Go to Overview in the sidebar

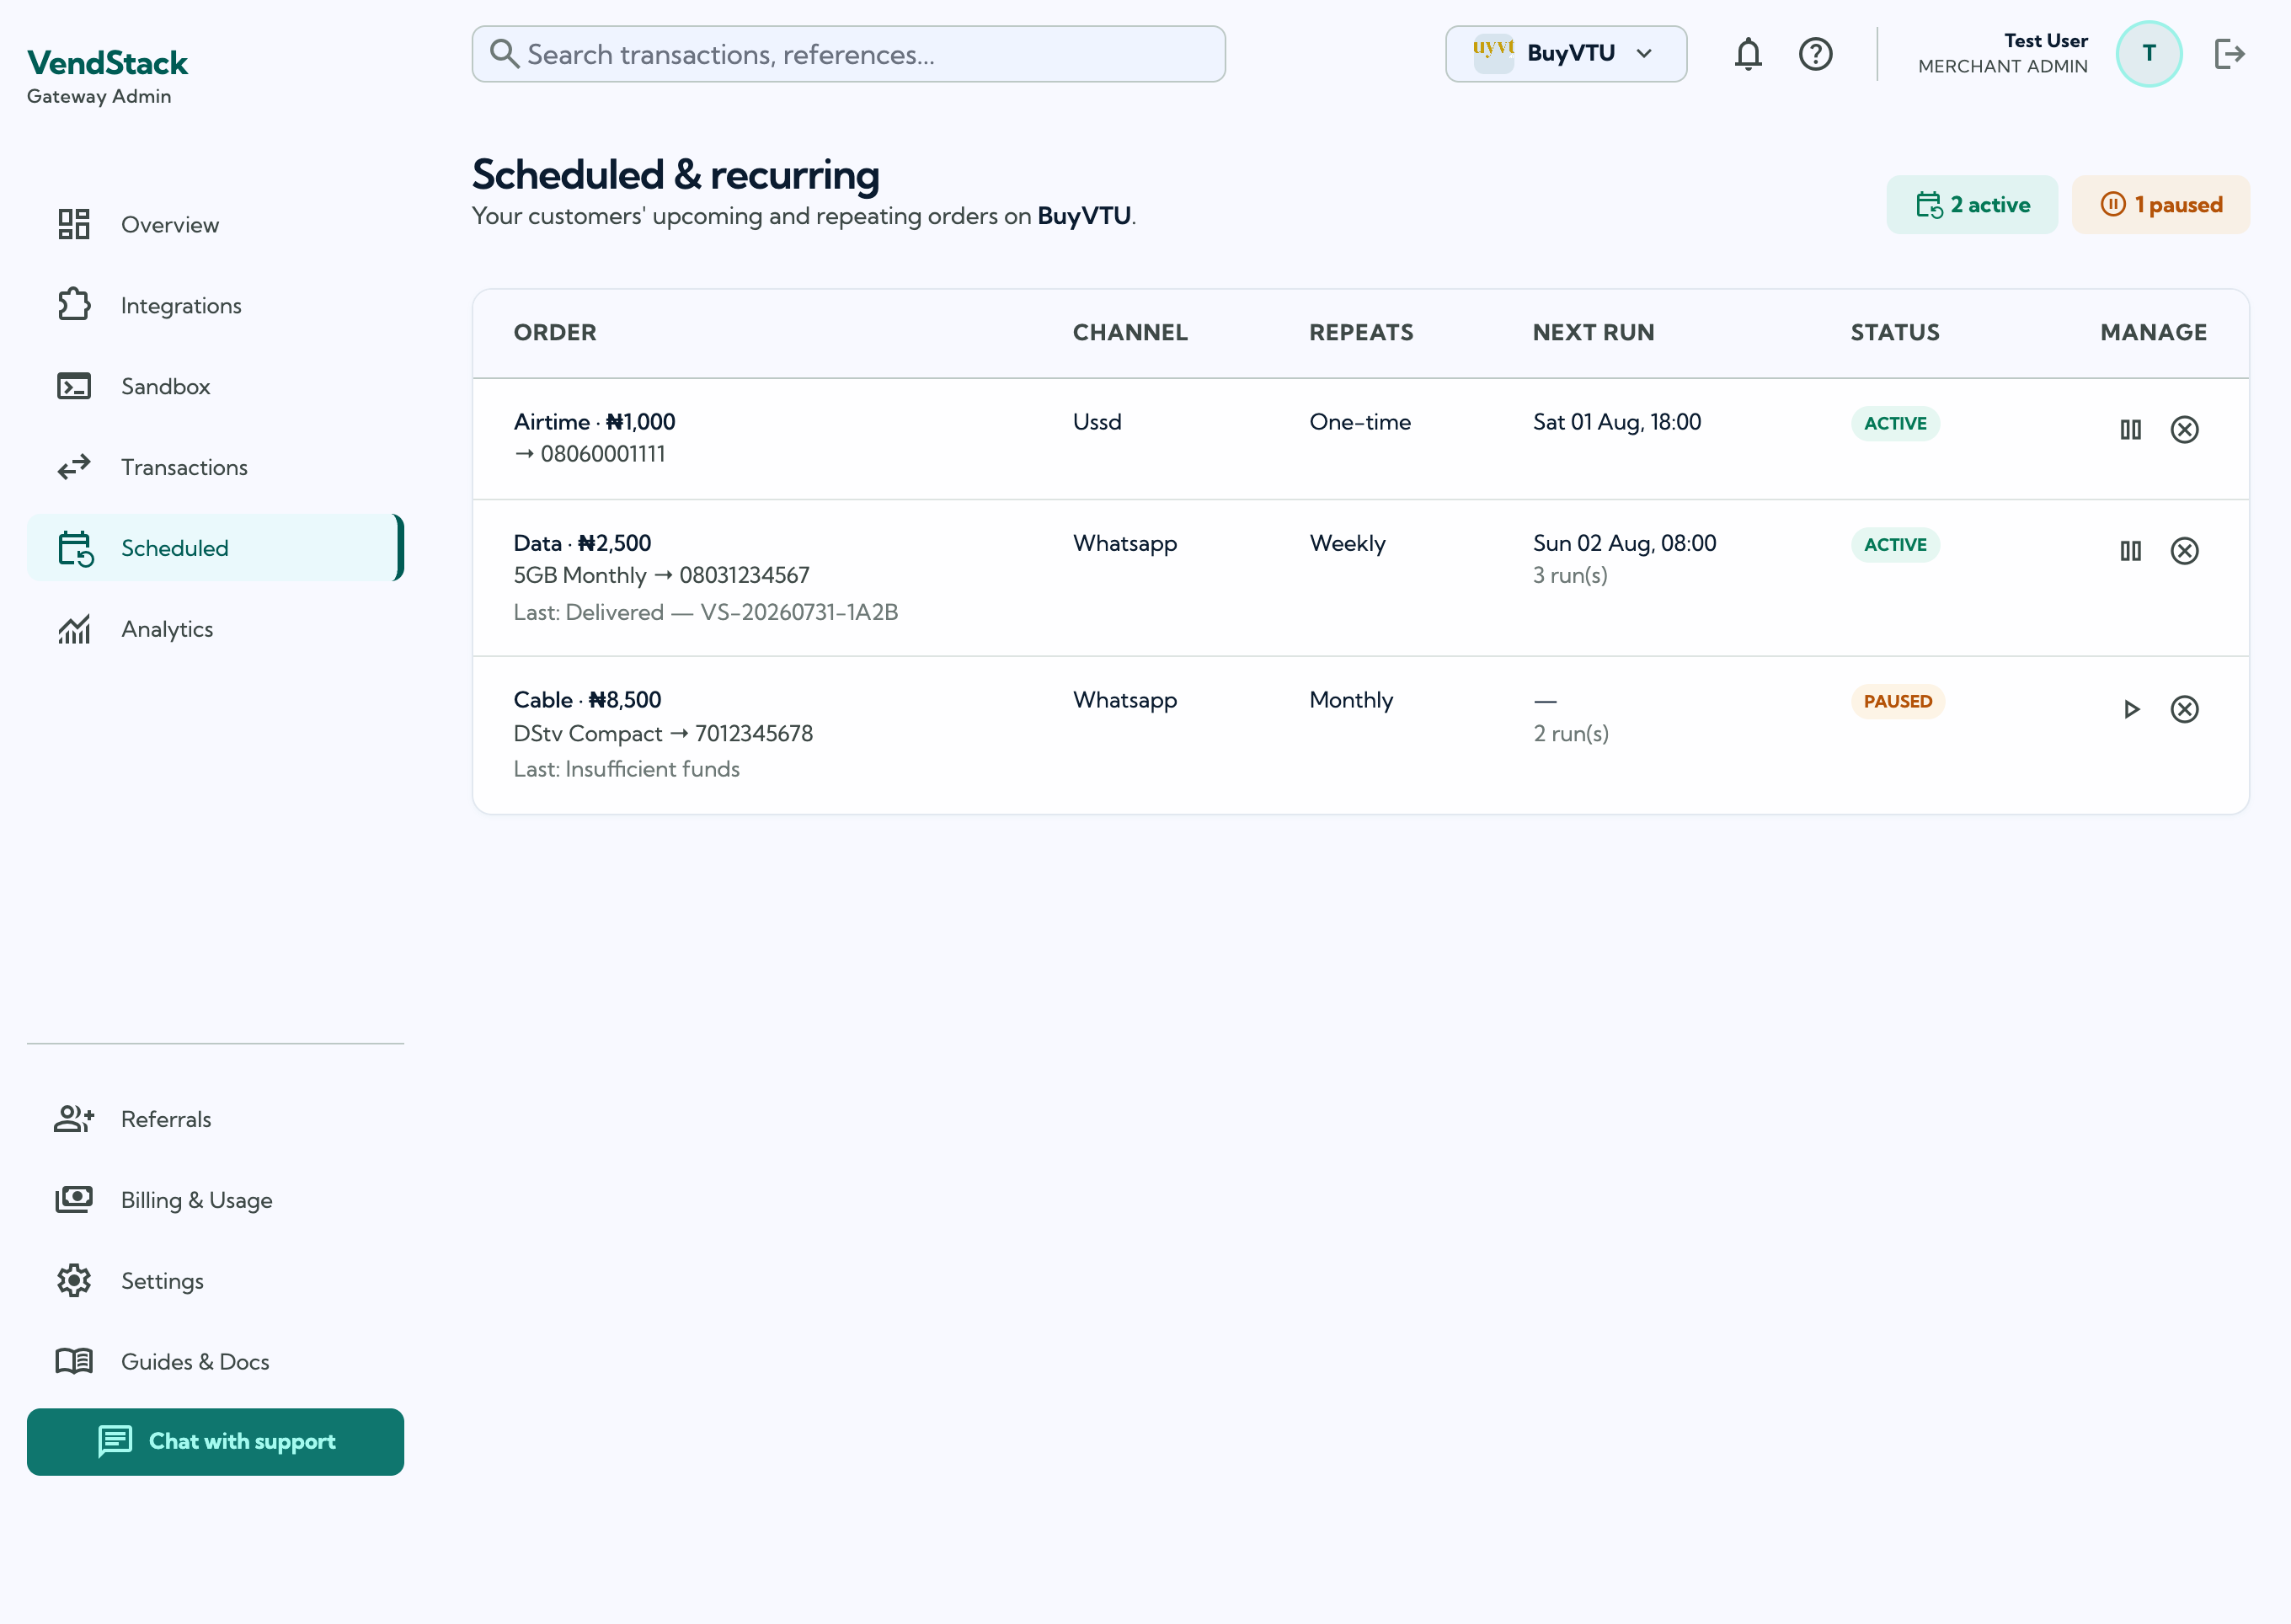point(215,224)
